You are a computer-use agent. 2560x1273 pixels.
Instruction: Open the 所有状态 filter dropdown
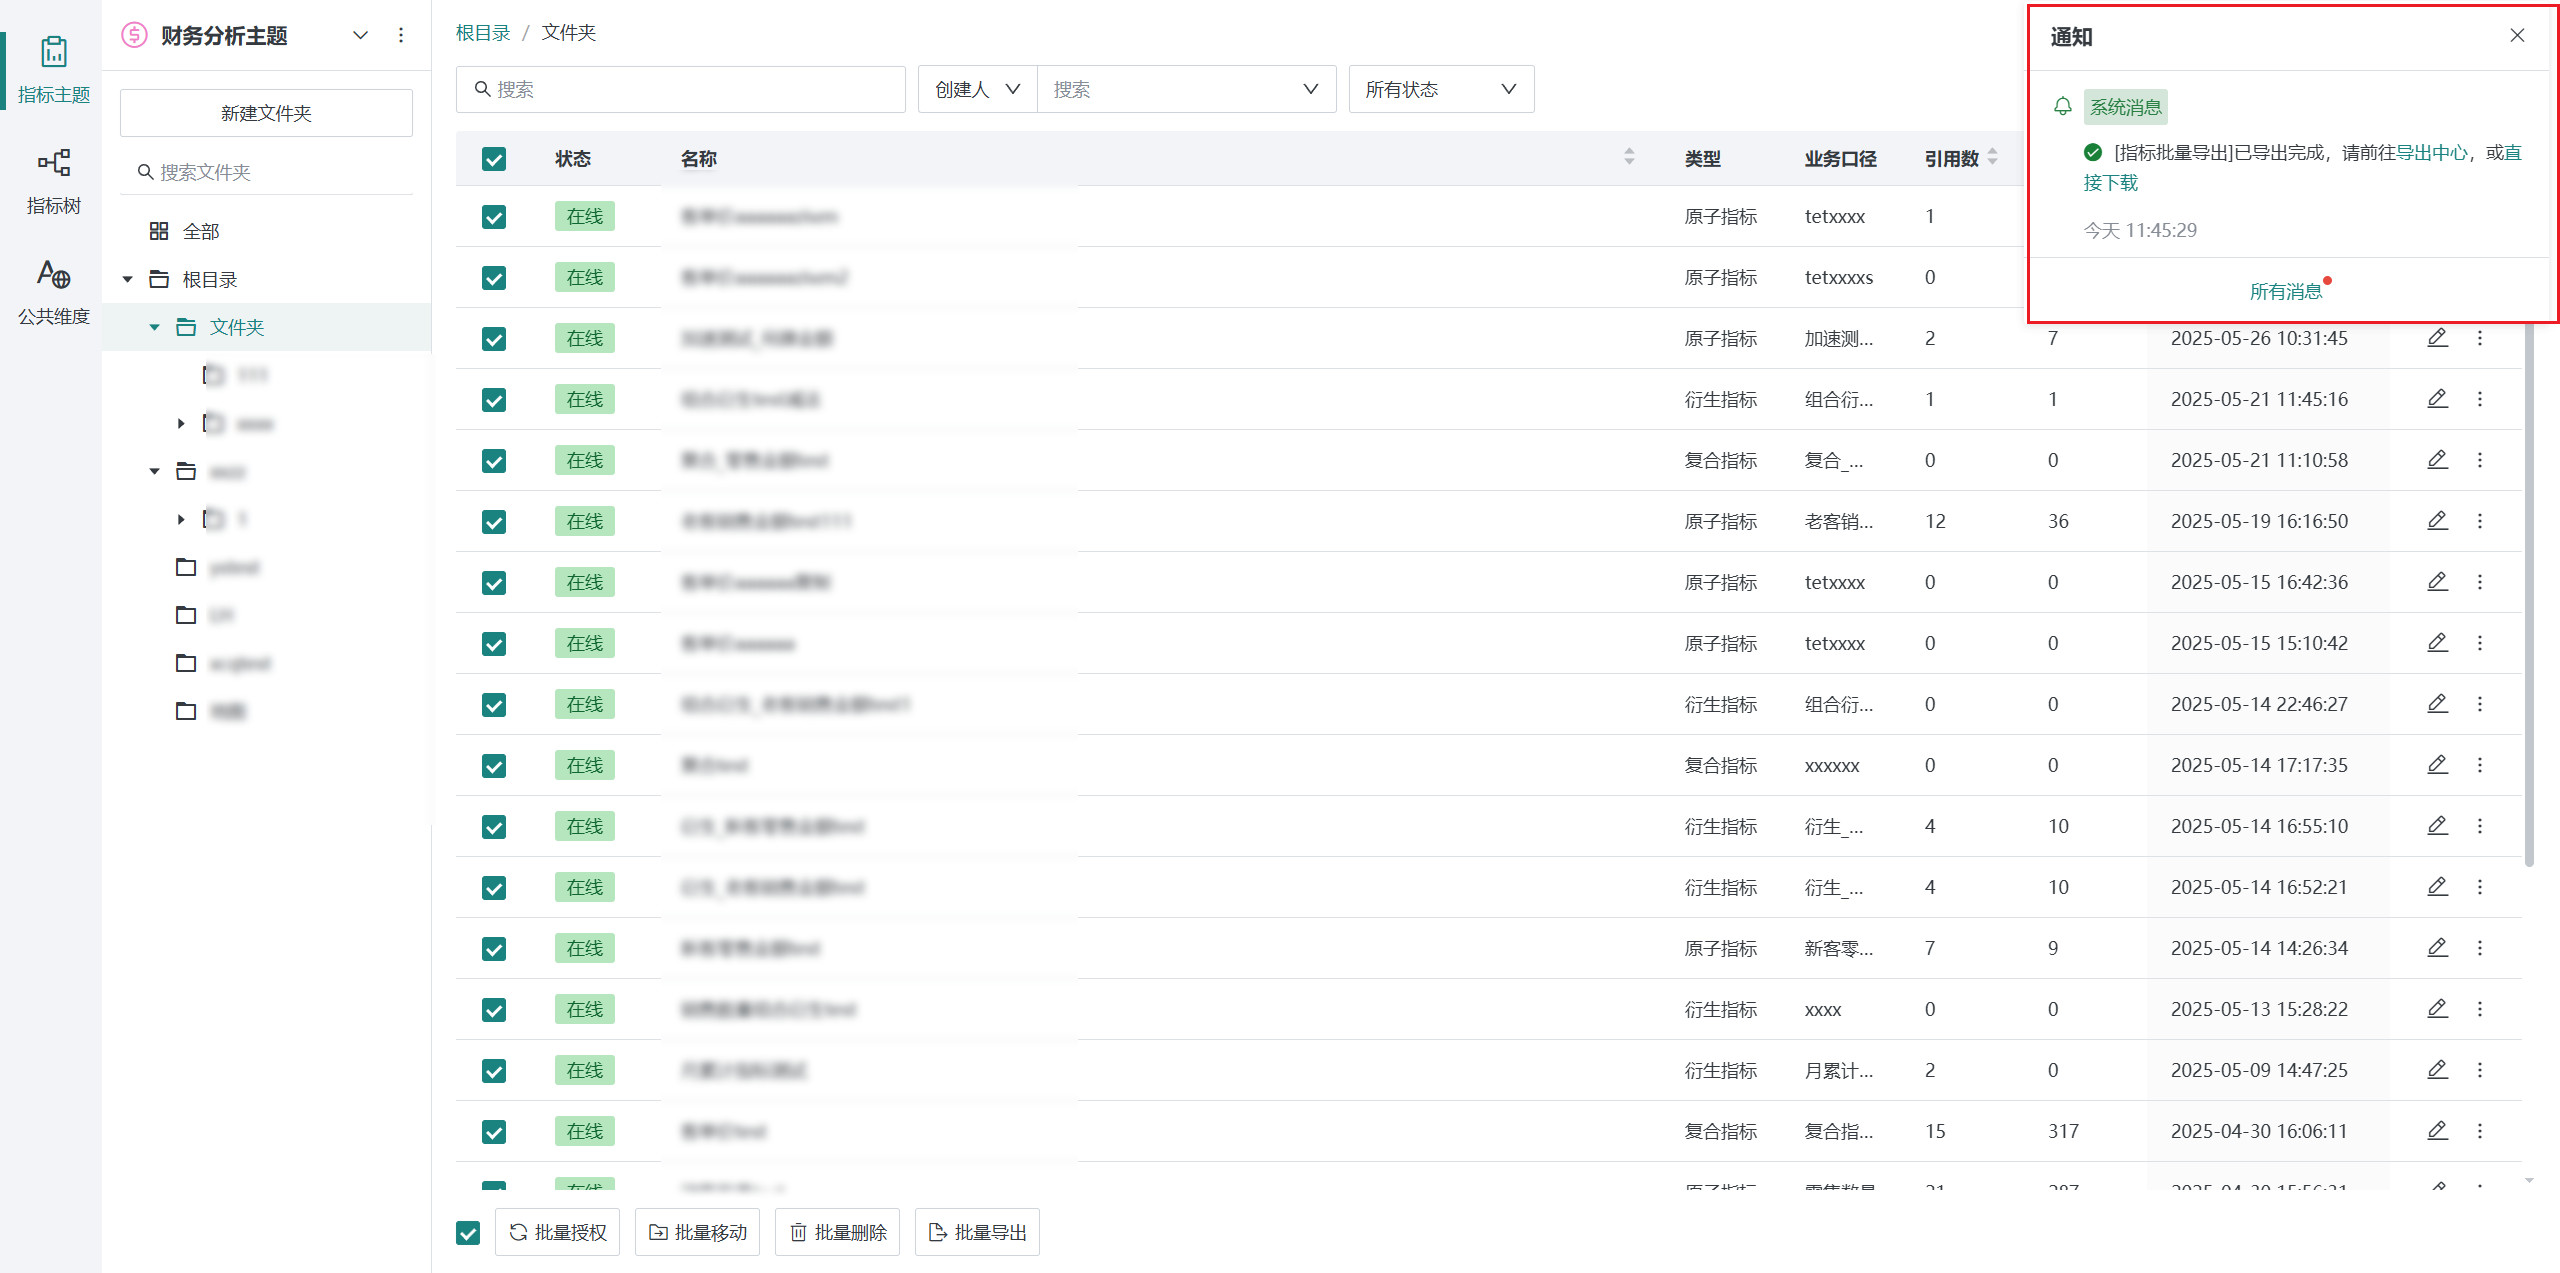(1440, 90)
